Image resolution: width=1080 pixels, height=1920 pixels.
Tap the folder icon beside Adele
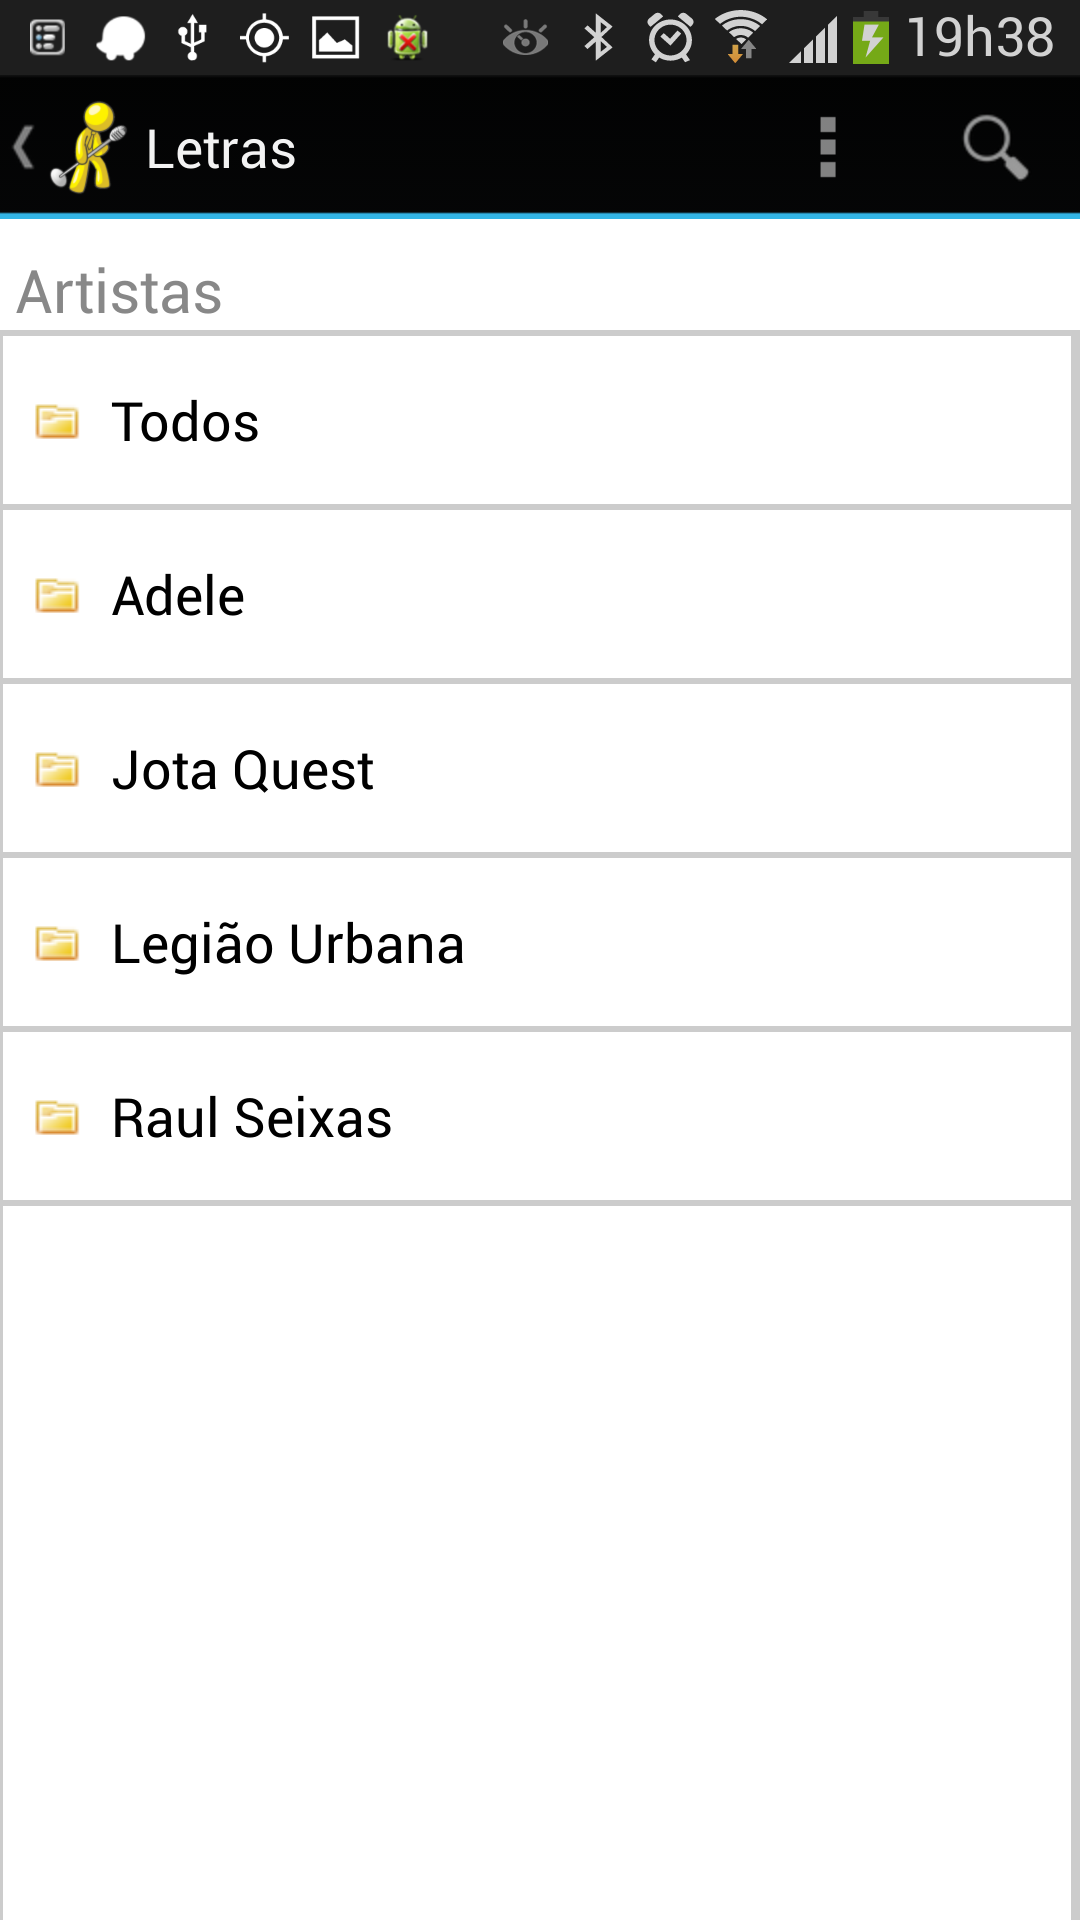(57, 596)
